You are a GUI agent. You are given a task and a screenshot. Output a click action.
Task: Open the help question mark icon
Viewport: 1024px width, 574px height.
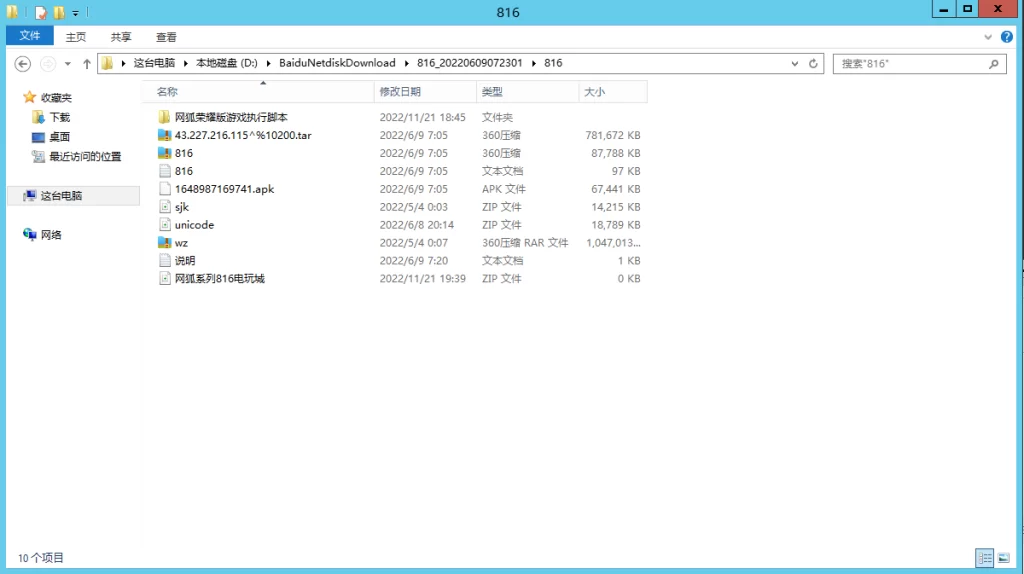tap(1006, 36)
